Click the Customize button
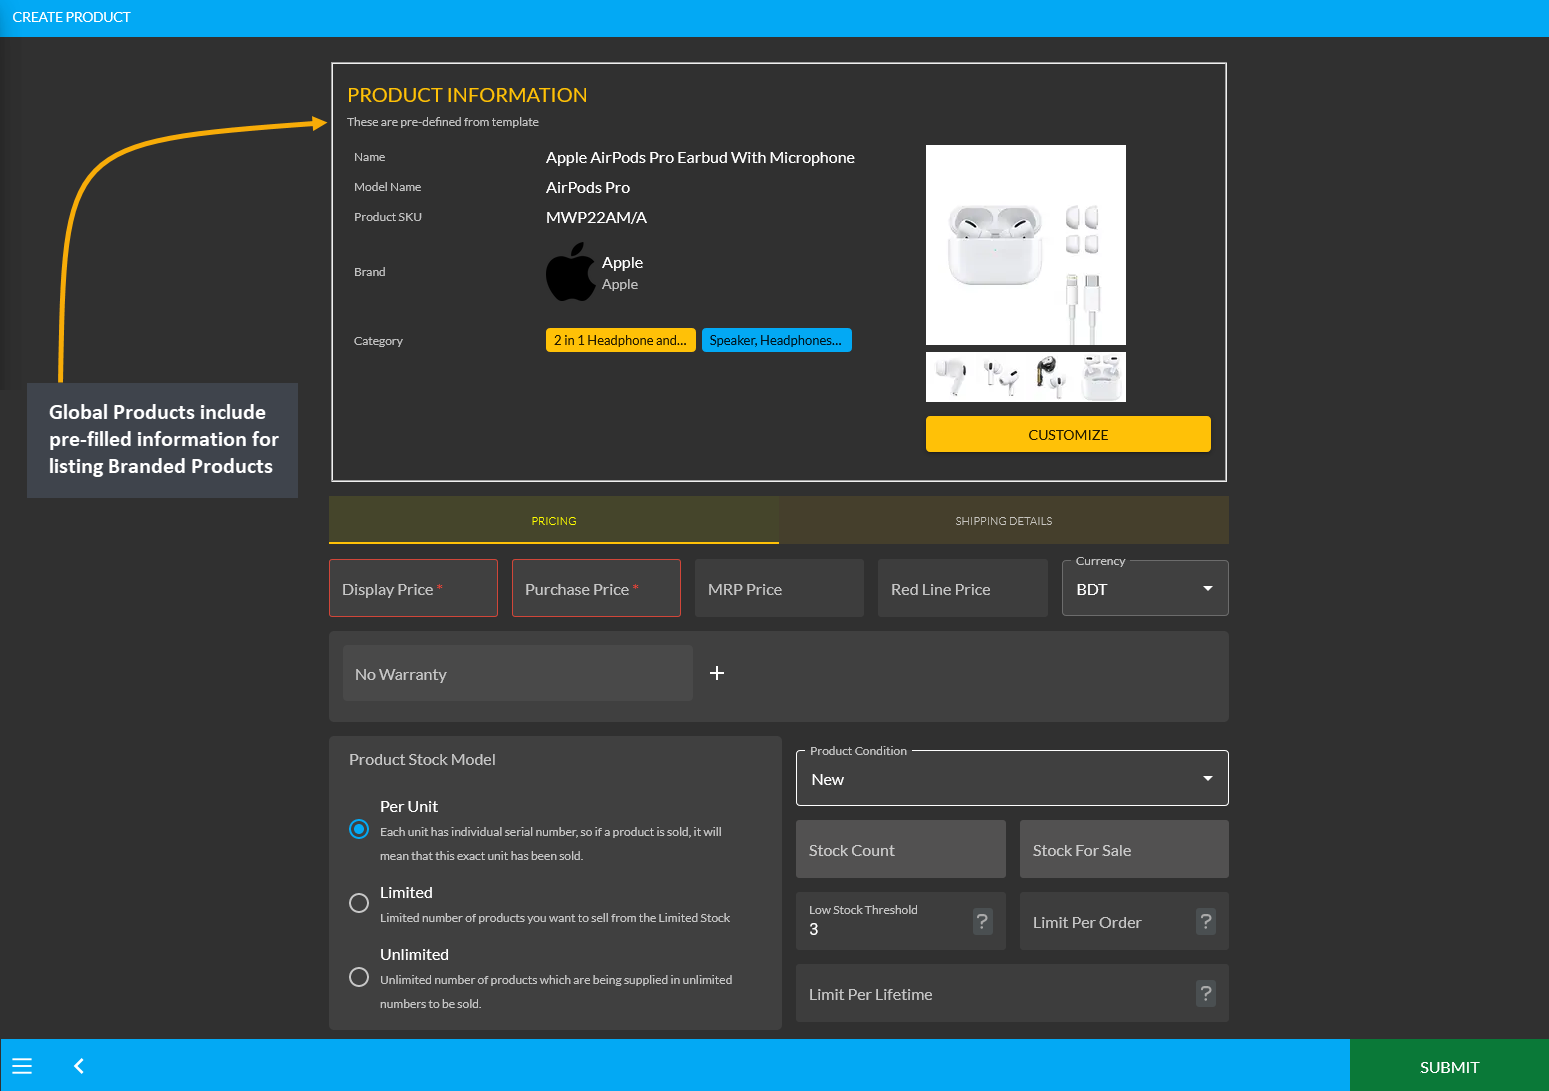The image size is (1549, 1091). click(1068, 434)
